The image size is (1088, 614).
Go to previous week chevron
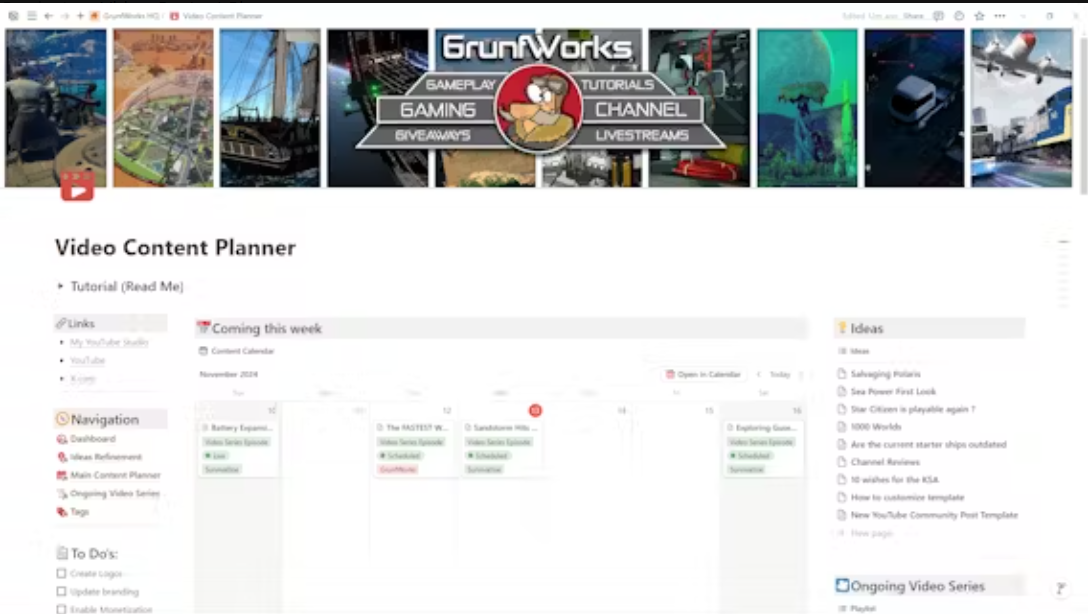(x=758, y=374)
